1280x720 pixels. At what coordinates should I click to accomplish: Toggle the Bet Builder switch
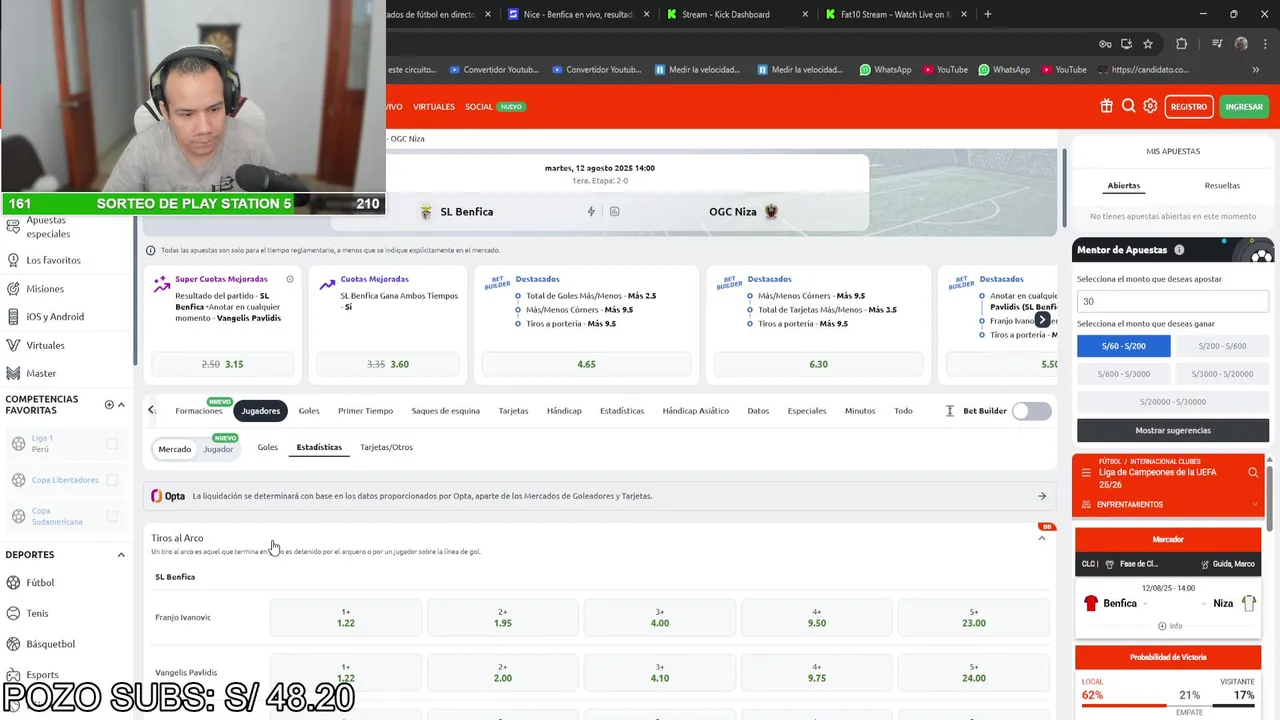click(1032, 410)
